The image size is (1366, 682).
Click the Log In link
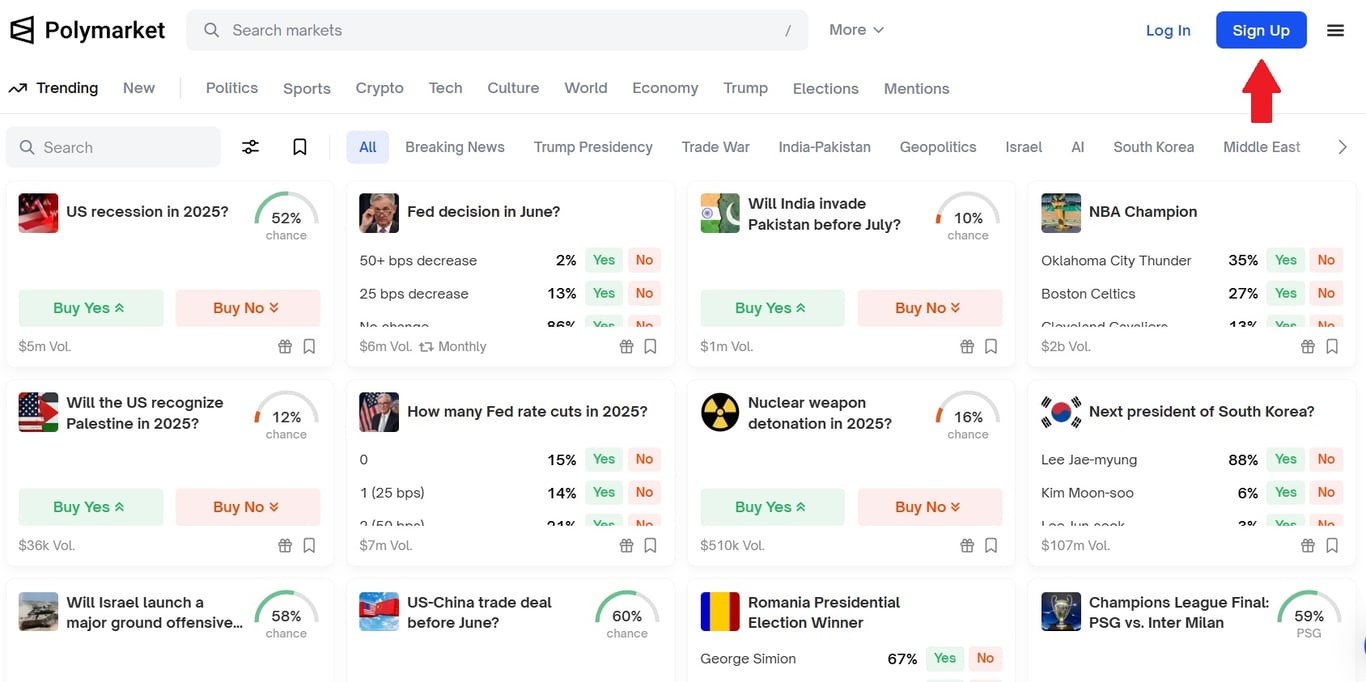[x=1168, y=30]
